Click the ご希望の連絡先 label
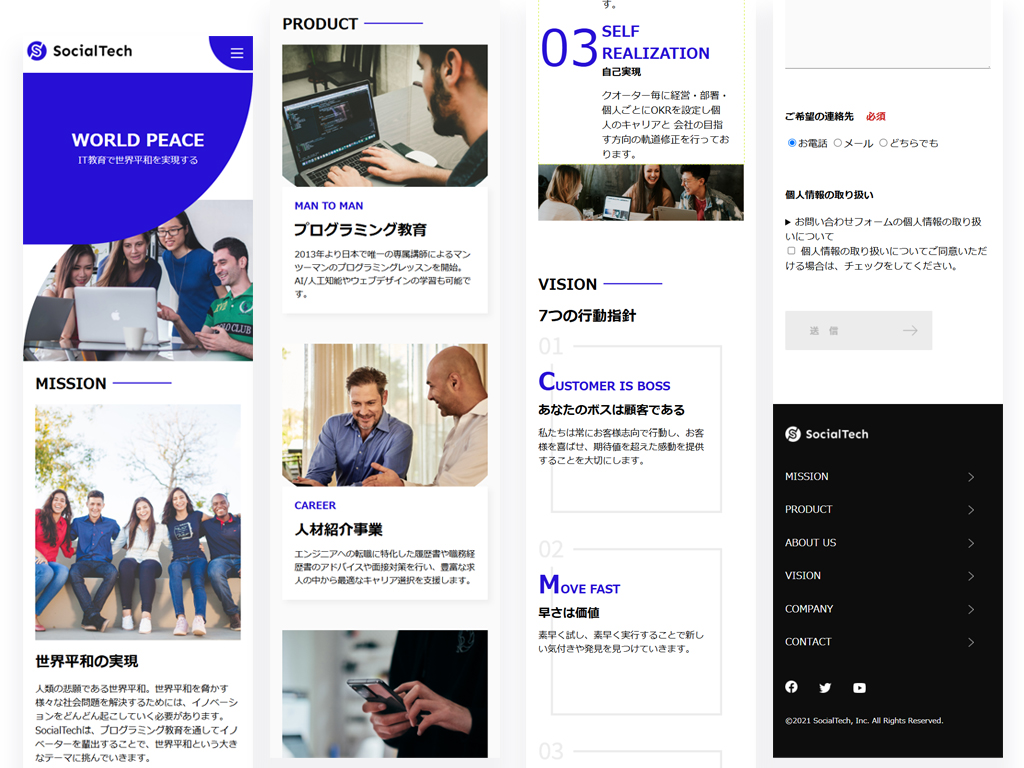The image size is (1024, 768). (819, 116)
